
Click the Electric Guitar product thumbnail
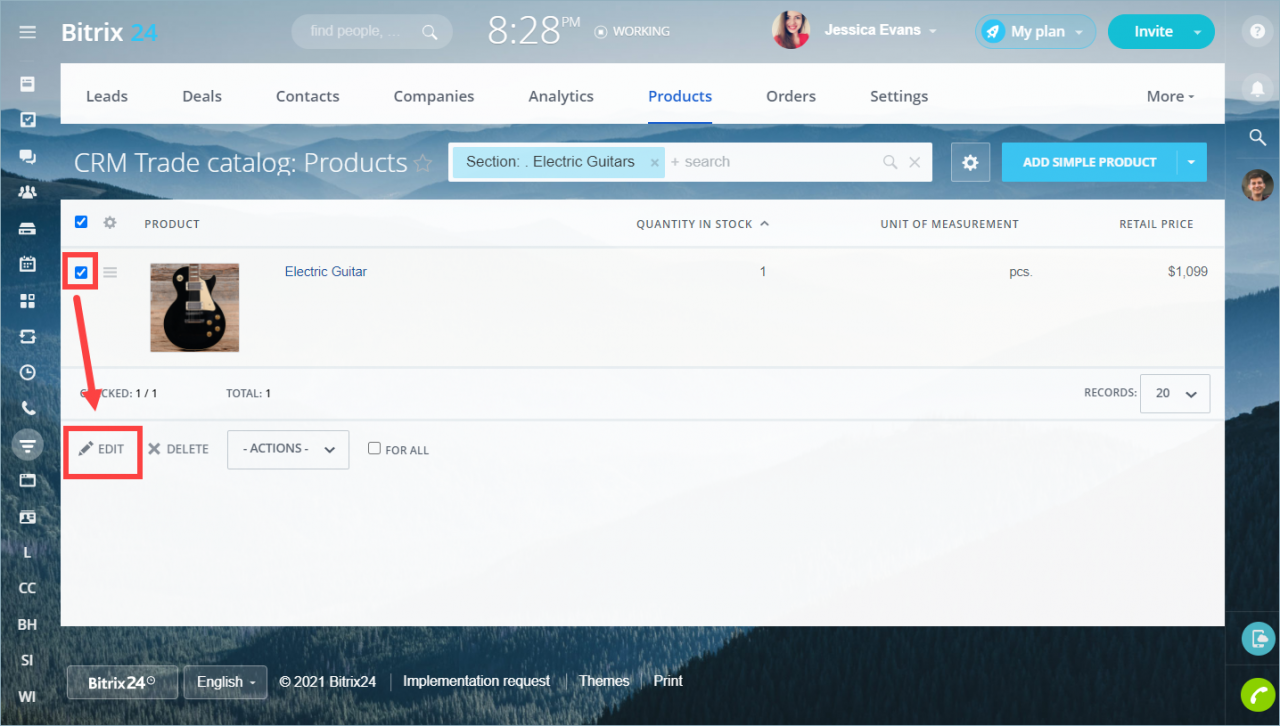point(195,307)
